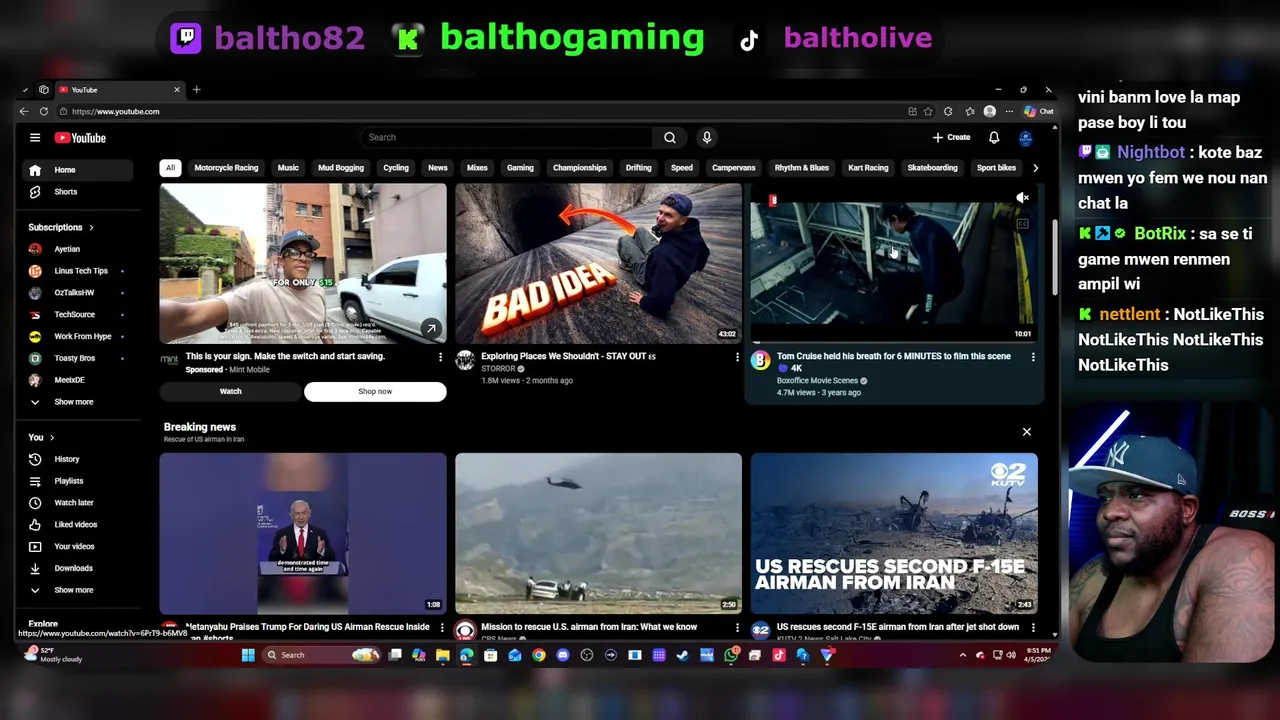Select the Kart Racing chip

[x=868, y=168]
